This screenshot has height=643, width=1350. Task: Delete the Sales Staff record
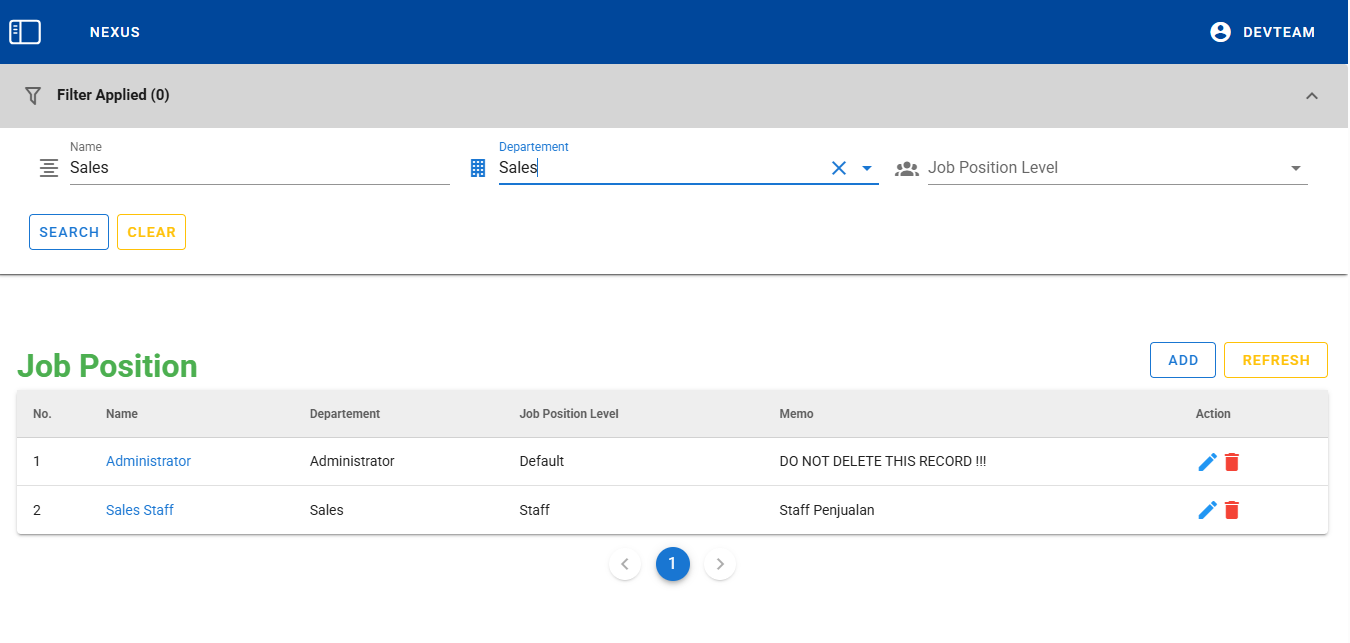1232,510
